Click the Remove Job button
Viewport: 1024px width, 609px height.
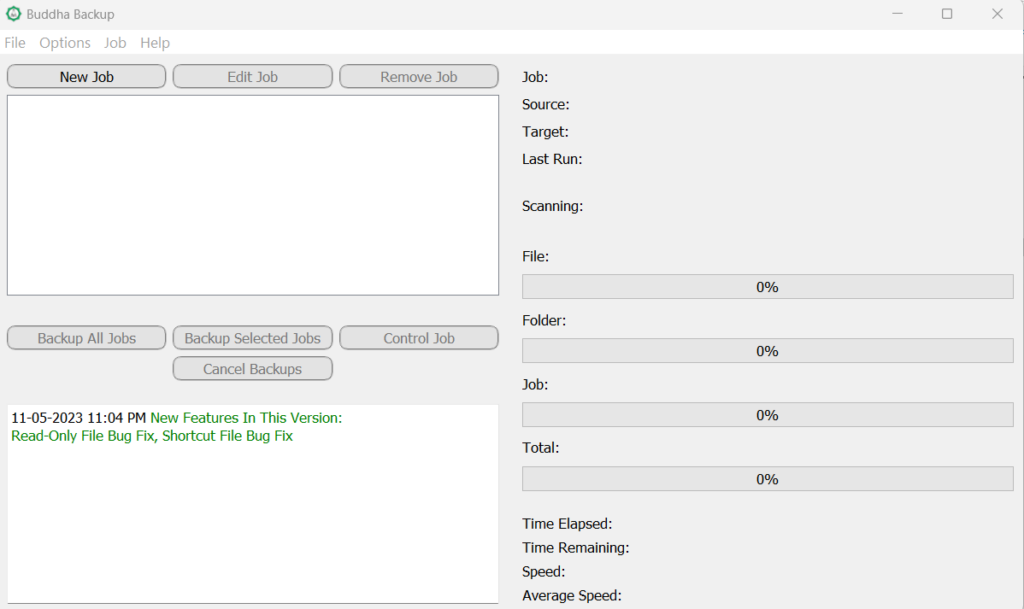(x=419, y=77)
